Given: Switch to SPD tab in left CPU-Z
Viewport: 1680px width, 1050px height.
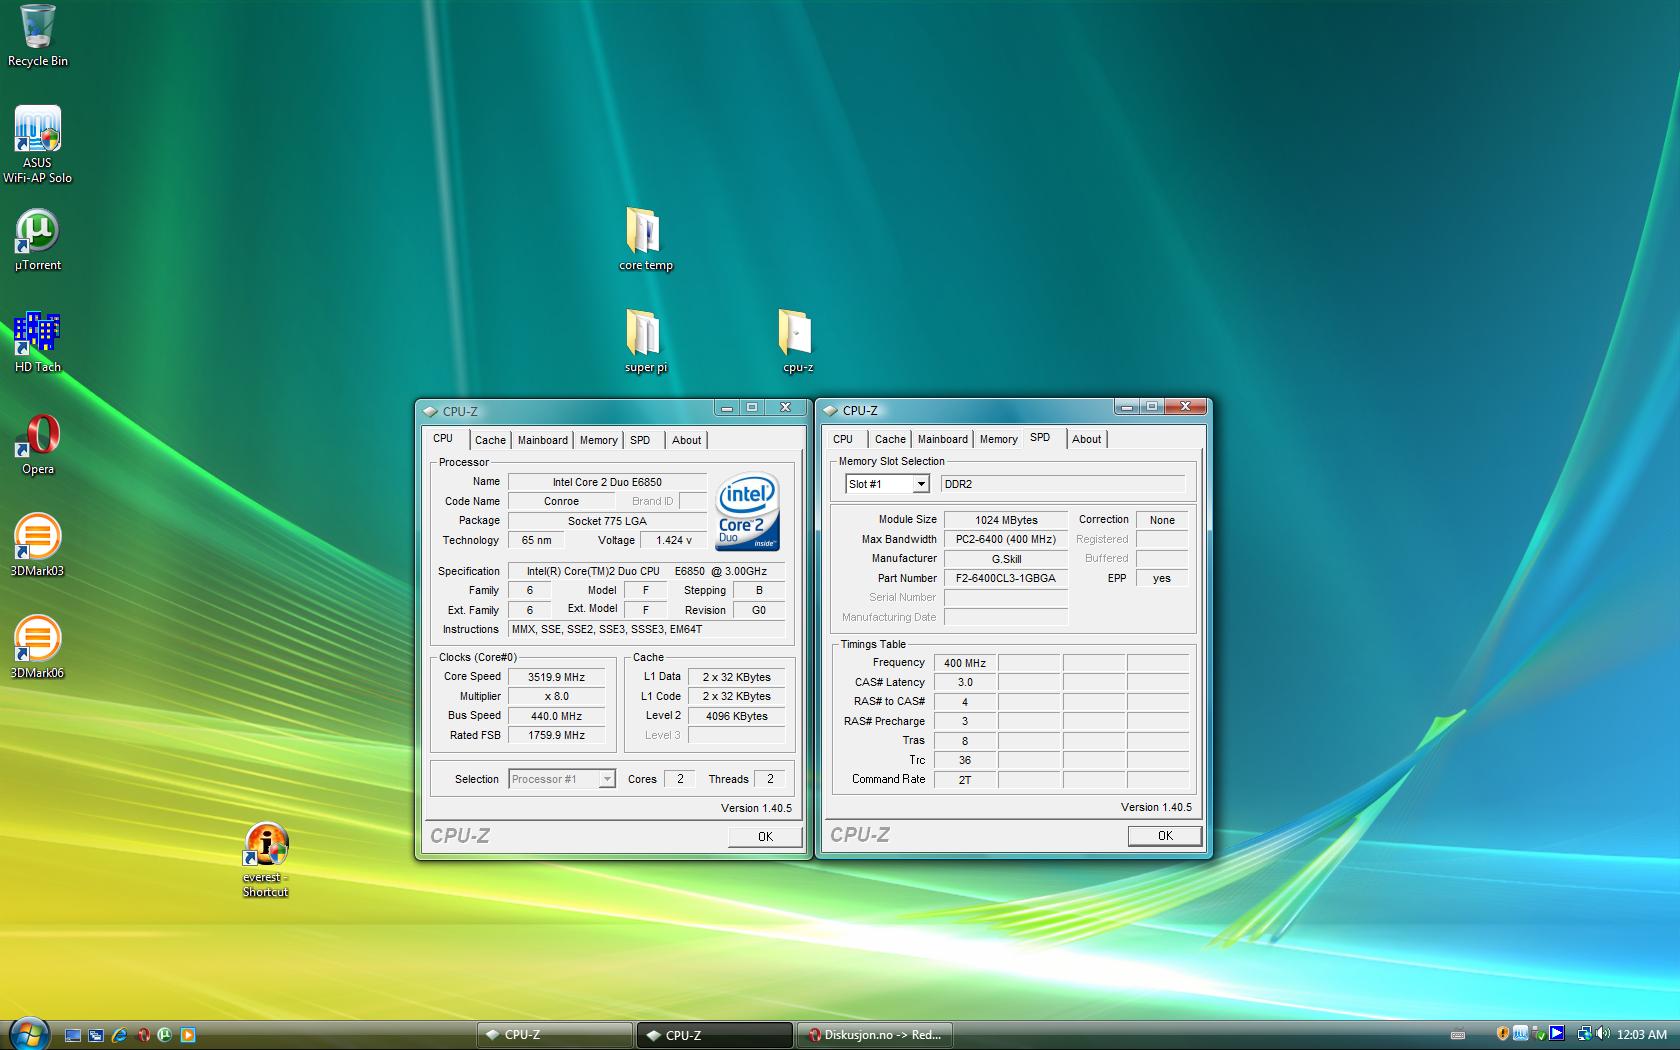Looking at the screenshot, I should click(x=640, y=440).
